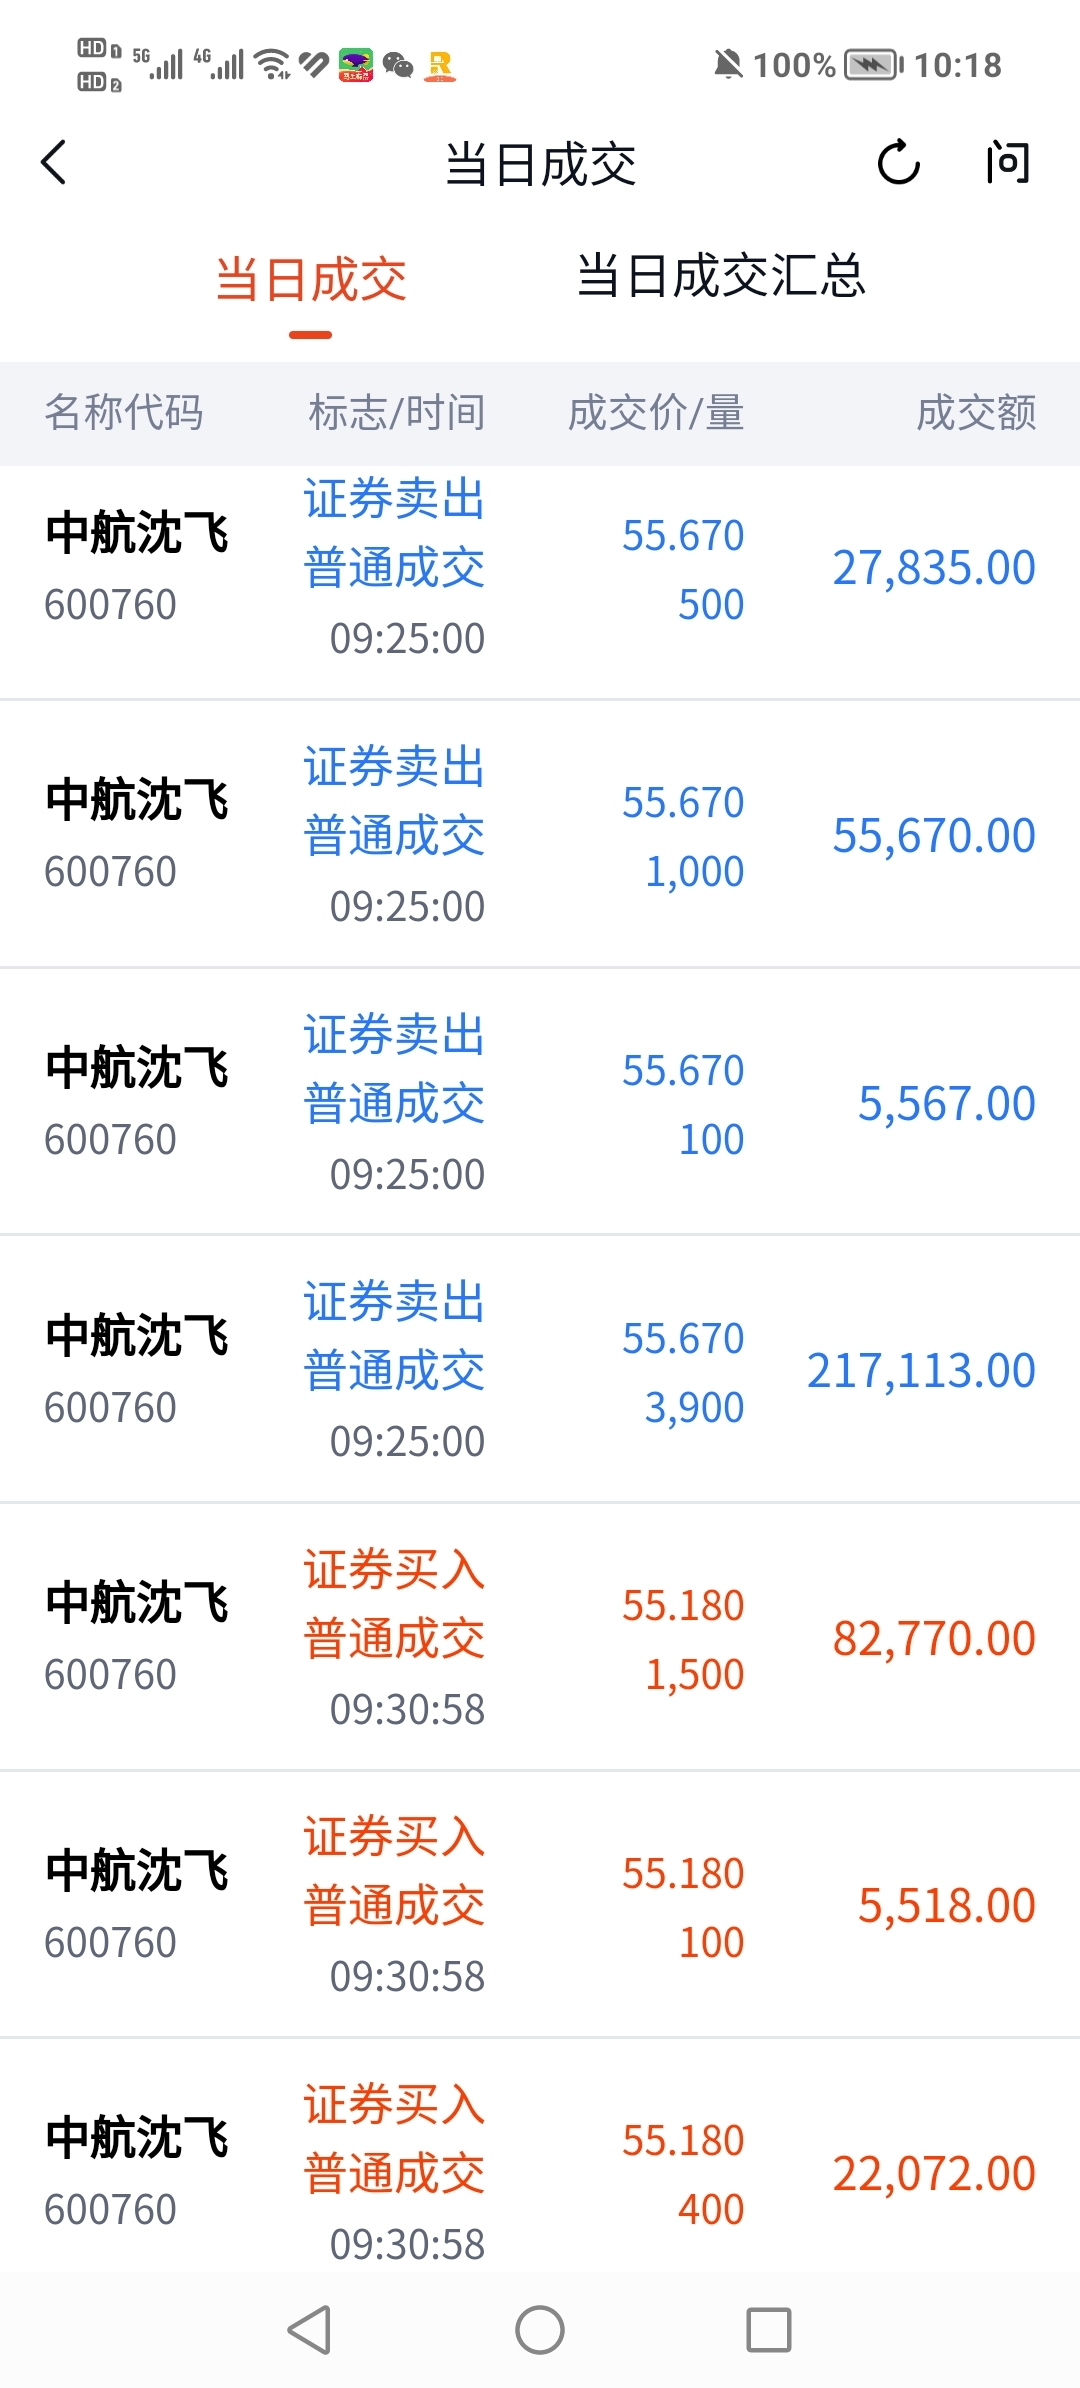The image size is (1080, 2388).
Task: Tap the back arrow icon
Action: (55, 163)
